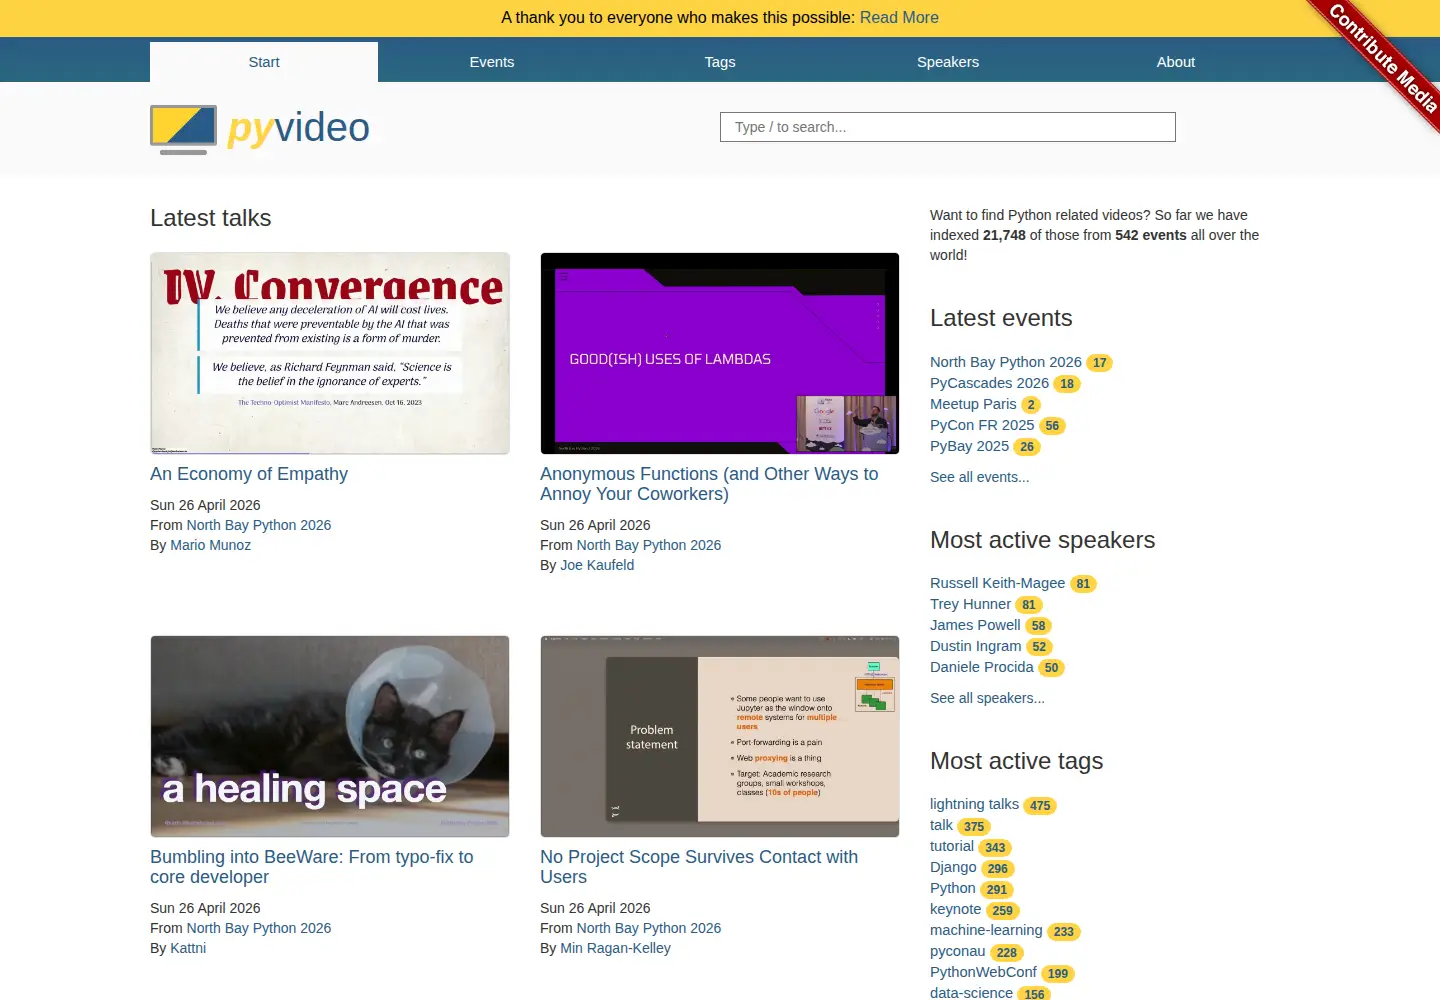This screenshot has height=1000, width=1440.
Task: Open North Bay Python 2026 in Latest events
Action: pyautogui.click(x=1006, y=362)
